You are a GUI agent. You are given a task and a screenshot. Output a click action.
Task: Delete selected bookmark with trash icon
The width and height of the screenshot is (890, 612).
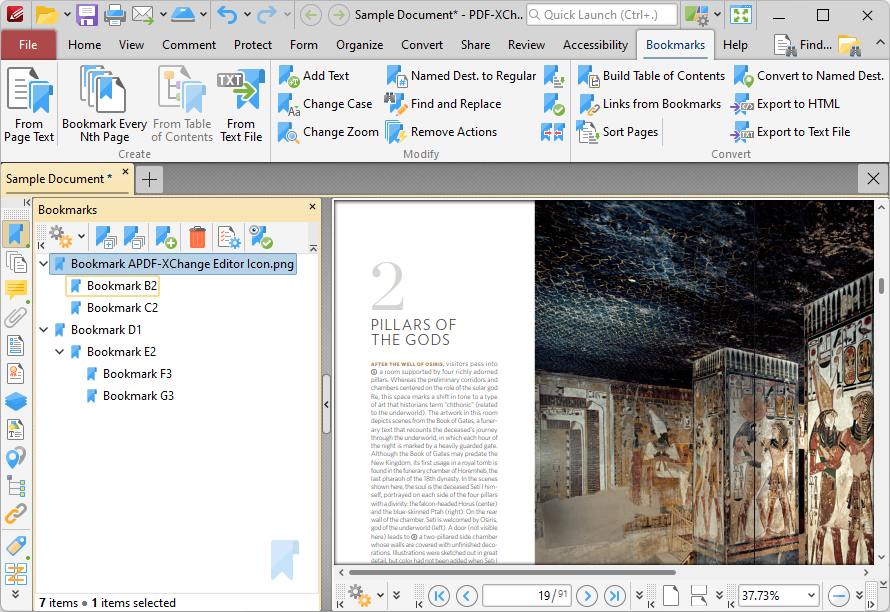click(x=197, y=237)
